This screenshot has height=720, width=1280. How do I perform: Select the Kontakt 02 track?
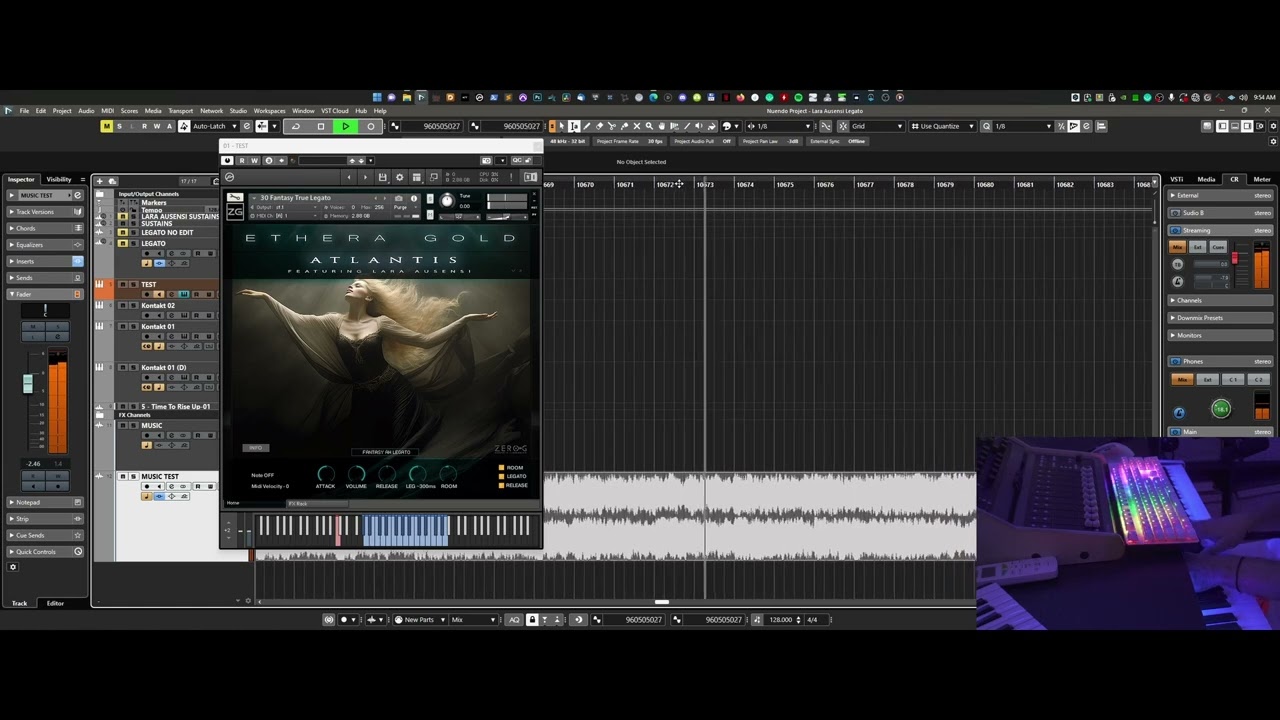[158, 305]
